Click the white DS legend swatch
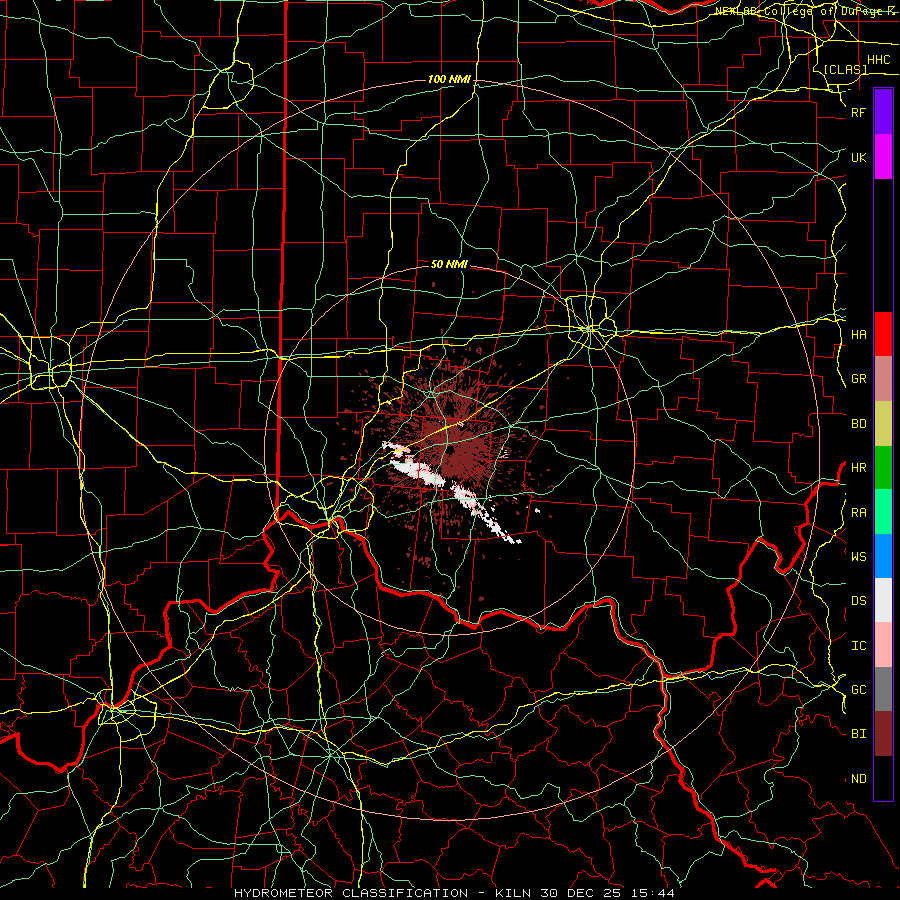Screen dimensions: 900x900 [883, 600]
